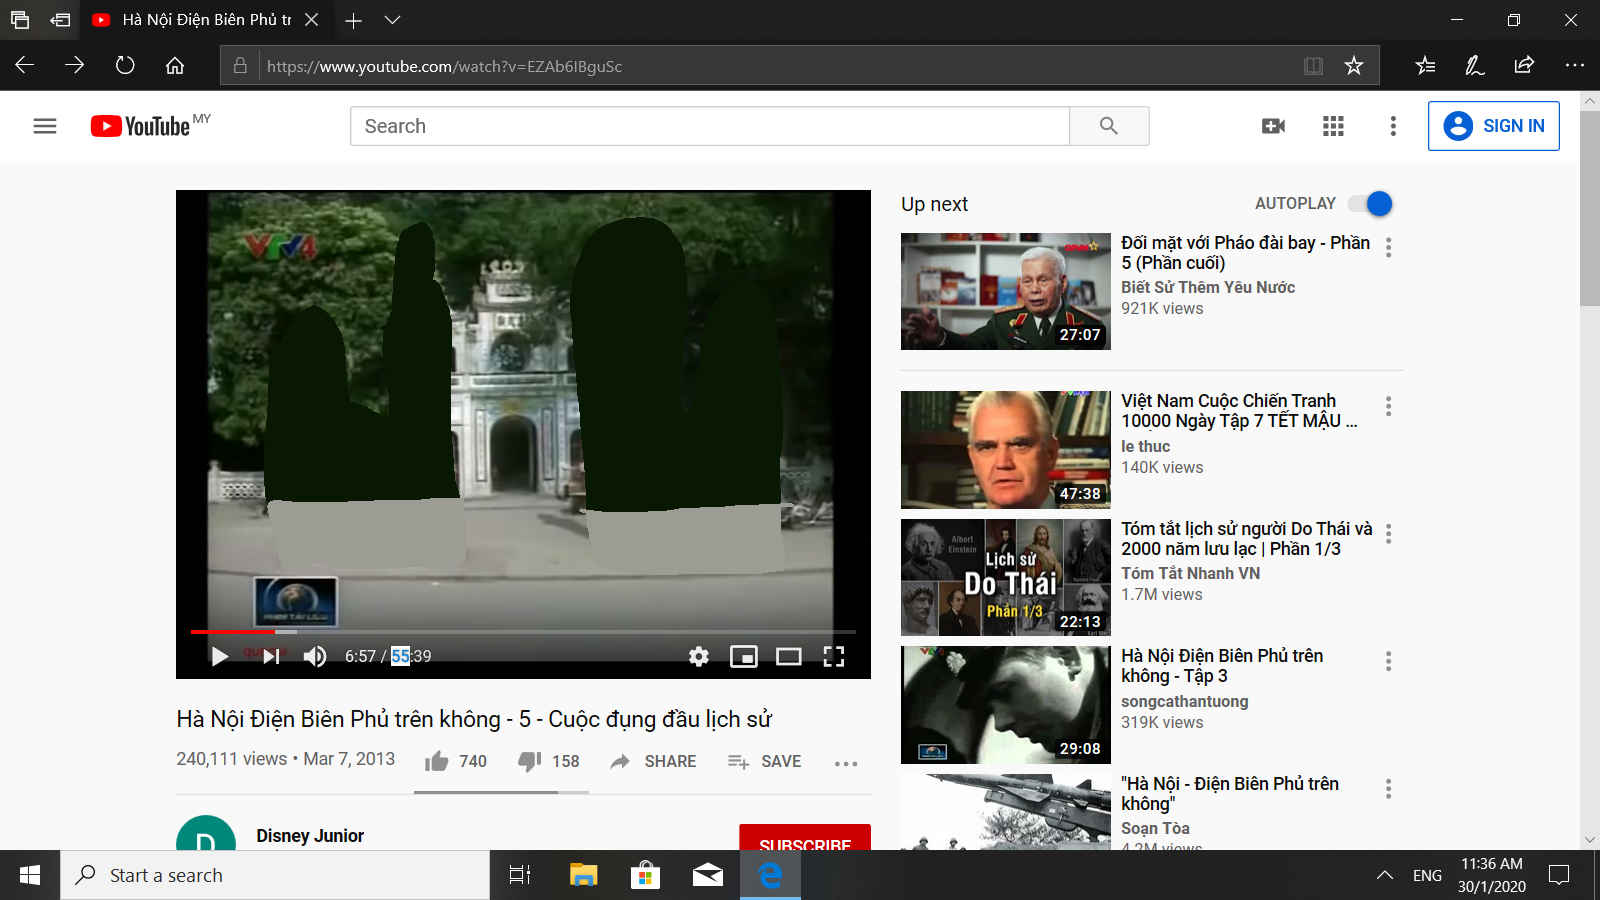
Task: Focus the YouTube search field
Action: click(x=710, y=126)
